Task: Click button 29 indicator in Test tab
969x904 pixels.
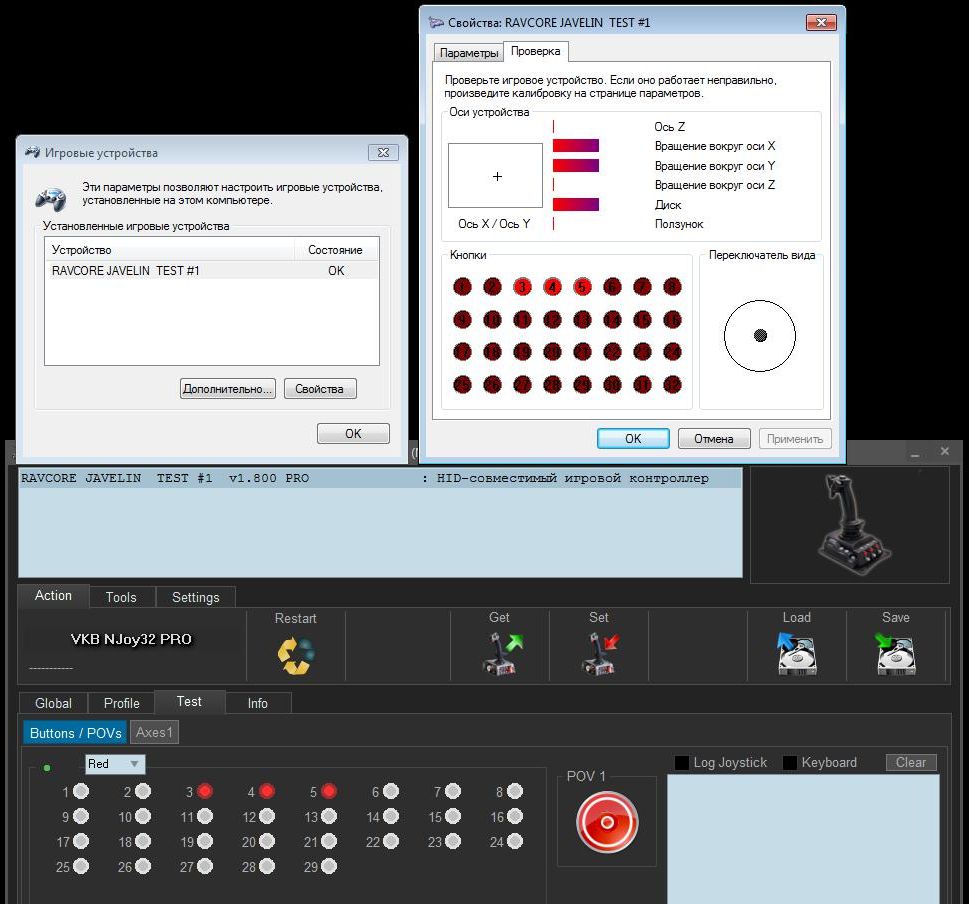Action: 329,866
